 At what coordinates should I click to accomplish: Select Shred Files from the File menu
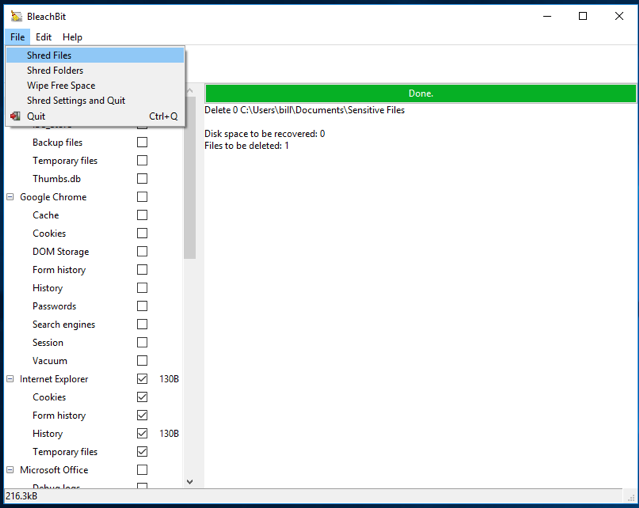pos(49,55)
